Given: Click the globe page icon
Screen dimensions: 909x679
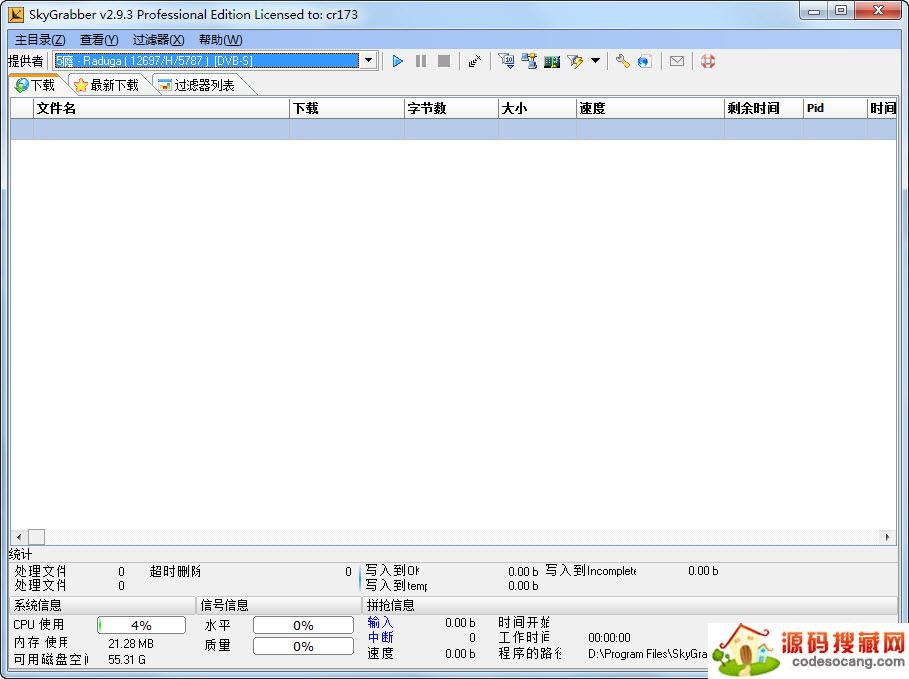Looking at the screenshot, I should tap(645, 61).
